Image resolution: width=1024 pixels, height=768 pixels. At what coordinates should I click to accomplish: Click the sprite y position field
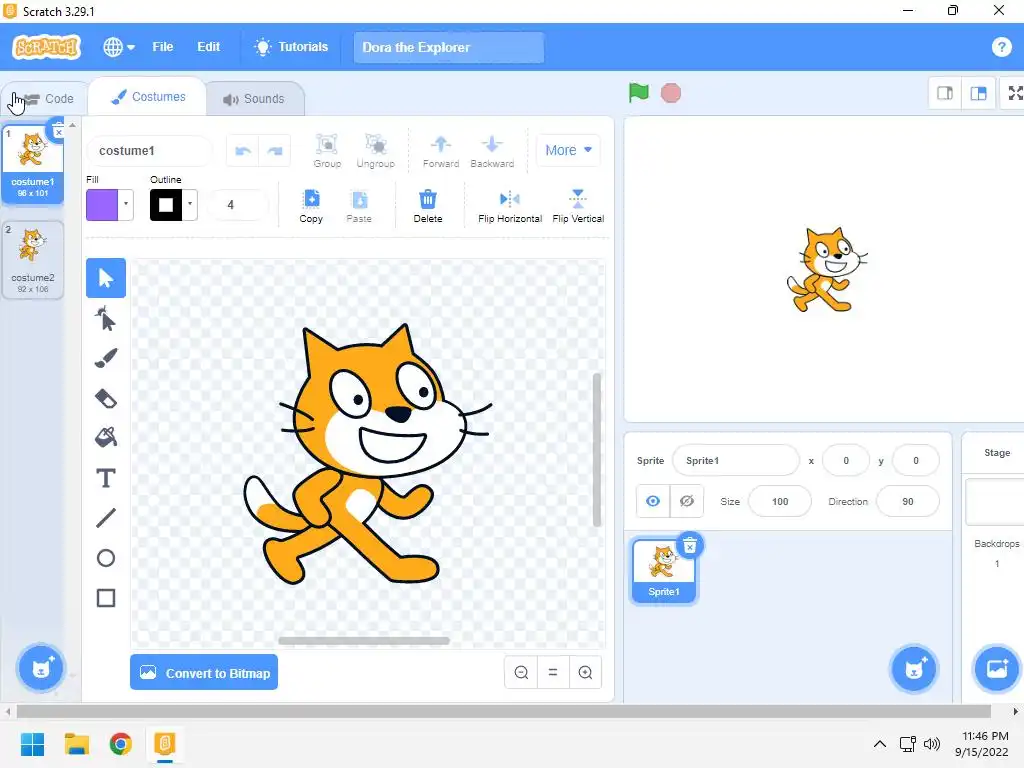pos(916,460)
